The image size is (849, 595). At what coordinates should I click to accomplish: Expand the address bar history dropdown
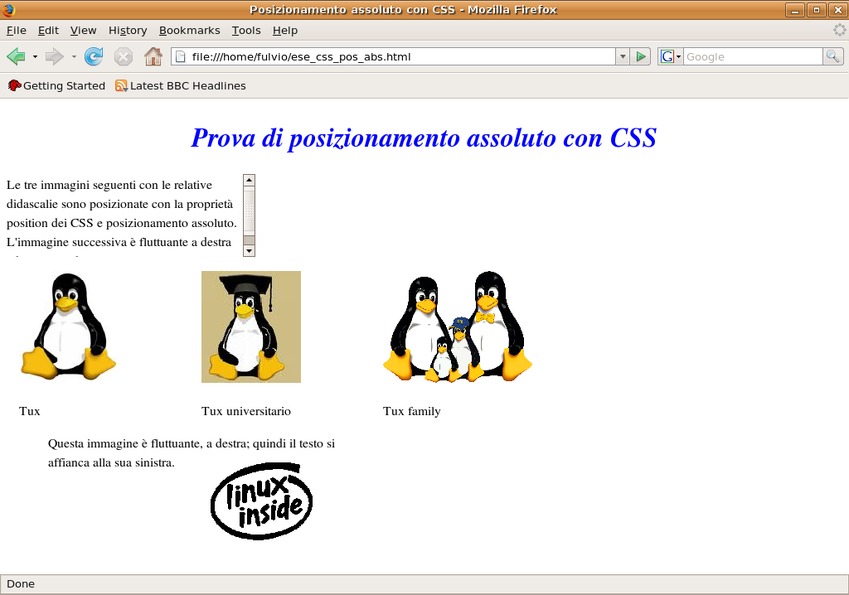[623, 56]
